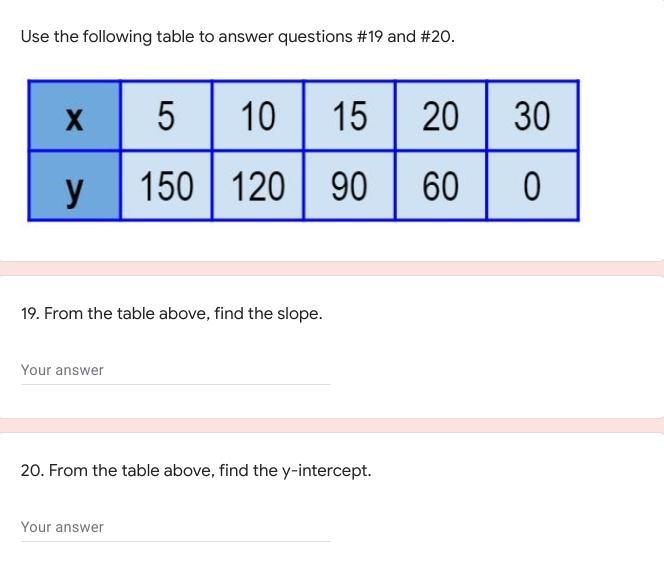Click the table cell showing 5
Viewport: 664px width, 574px height.
pos(166,117)
